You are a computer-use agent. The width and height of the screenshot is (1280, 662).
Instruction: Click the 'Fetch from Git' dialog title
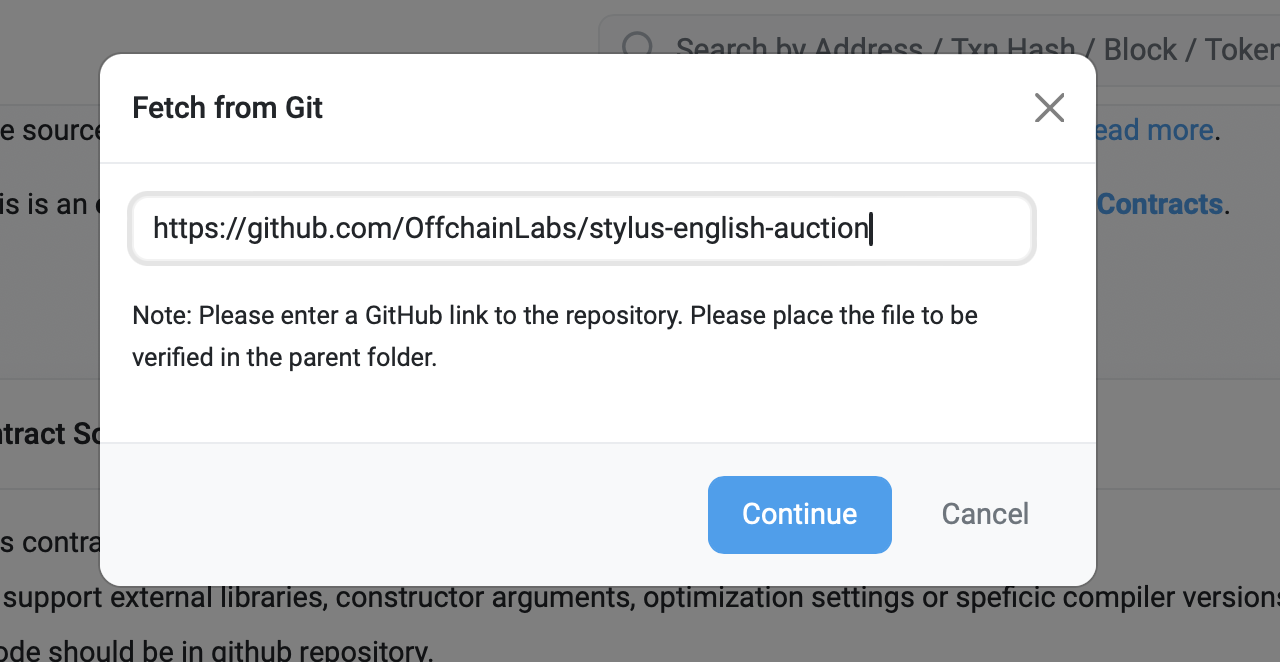click(227, 108)
